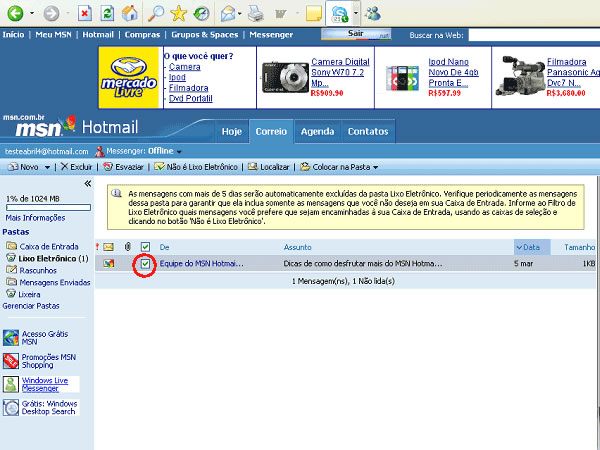600x450 pixels.
Task: Expand the Novo dropdown arrow
Action: coord(48,168)
